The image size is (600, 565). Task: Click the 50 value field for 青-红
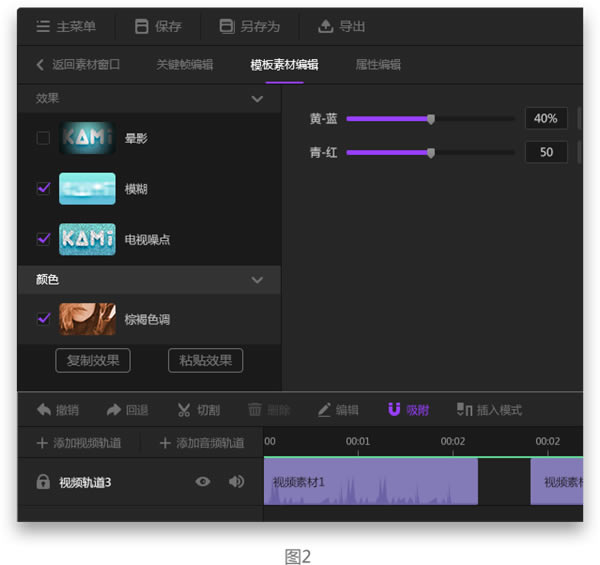point(546,152)
